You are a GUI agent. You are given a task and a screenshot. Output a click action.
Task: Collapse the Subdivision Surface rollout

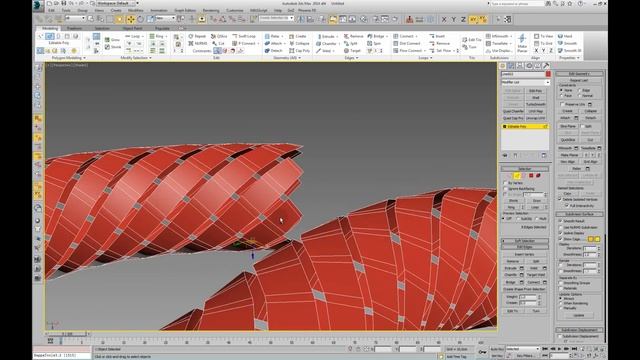tap(579, 214)
